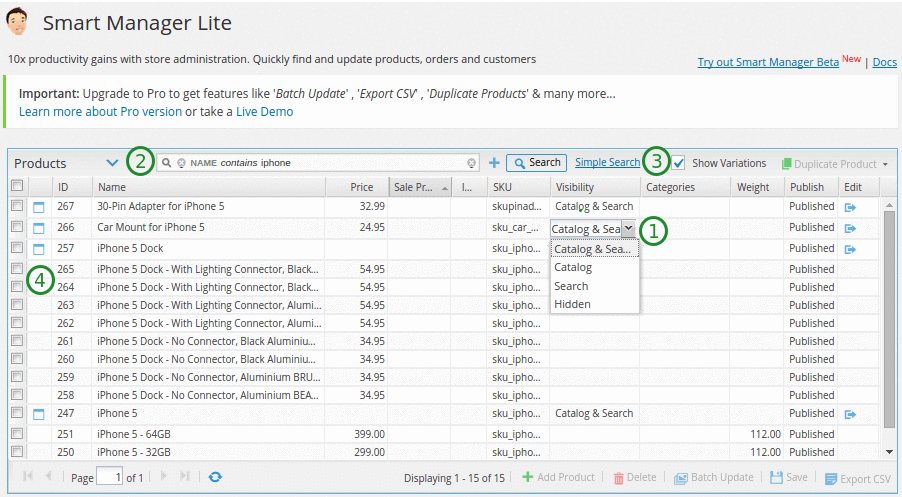Viewport: 902px width, 497px height.
Task: Sort by the Name column header
Action: [x=209, y=187]
